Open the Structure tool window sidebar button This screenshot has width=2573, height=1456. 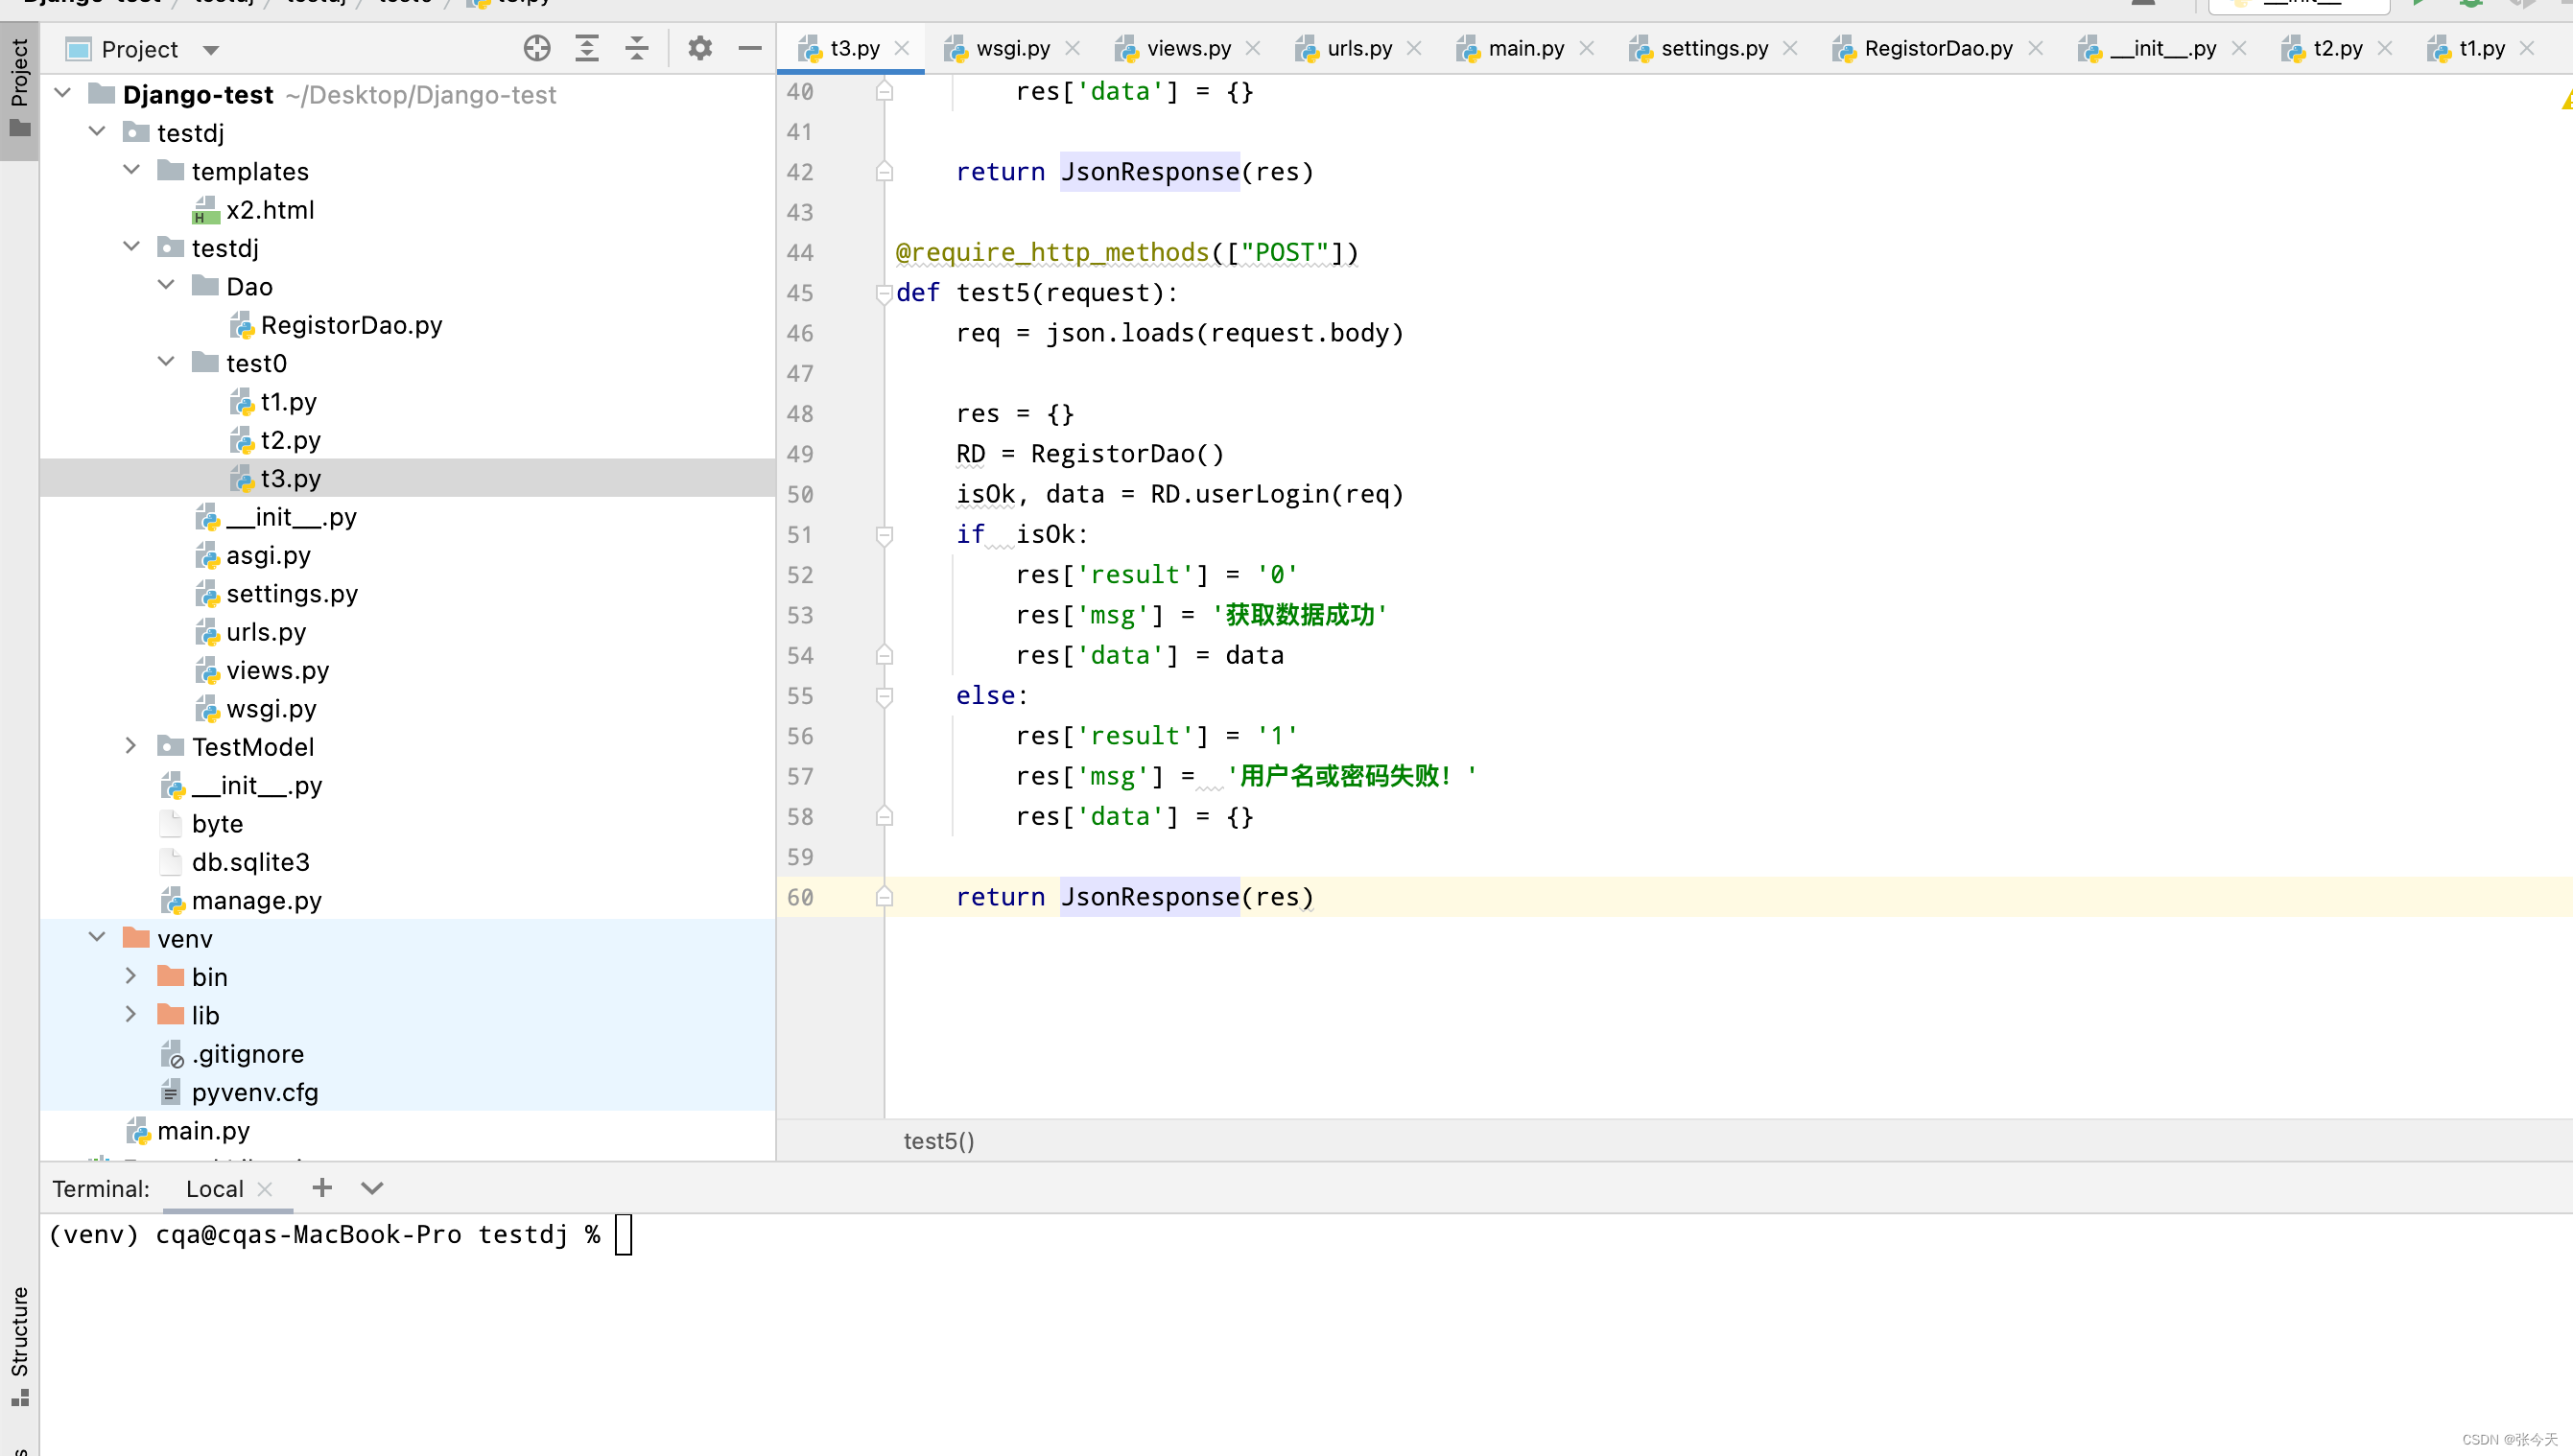pos(19,1344)
